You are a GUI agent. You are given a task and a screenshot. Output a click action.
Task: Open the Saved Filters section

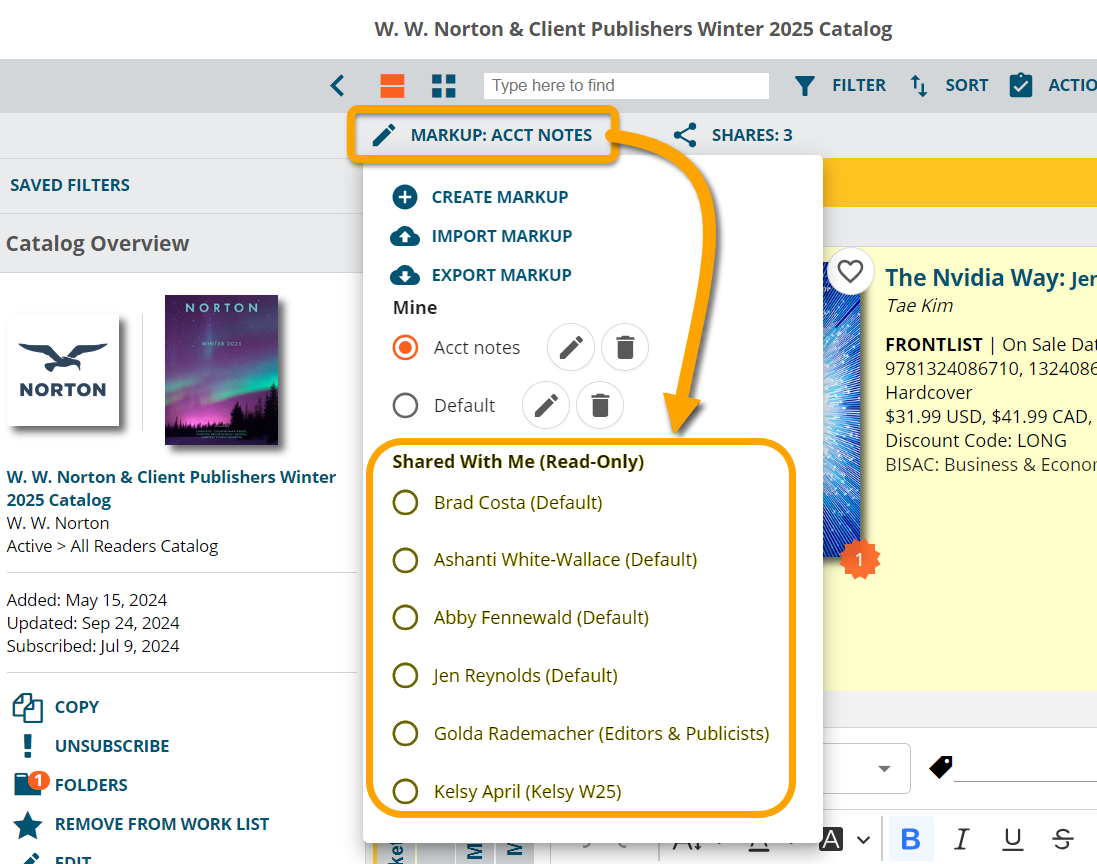[x=70, y=185]
